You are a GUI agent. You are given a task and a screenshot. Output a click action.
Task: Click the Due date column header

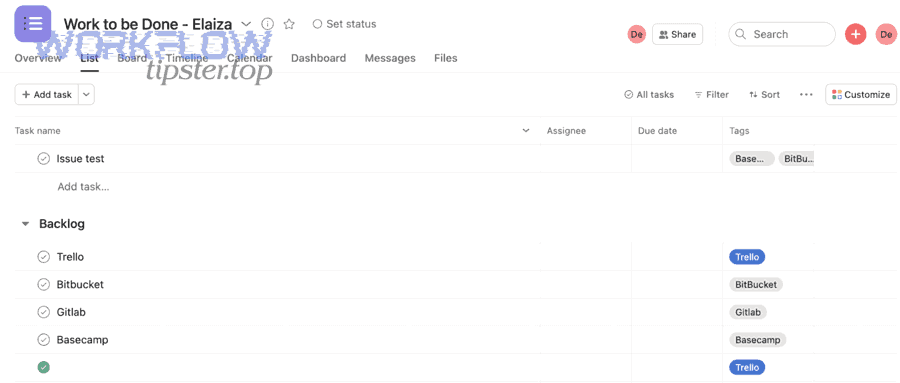(x=658, y=131)
